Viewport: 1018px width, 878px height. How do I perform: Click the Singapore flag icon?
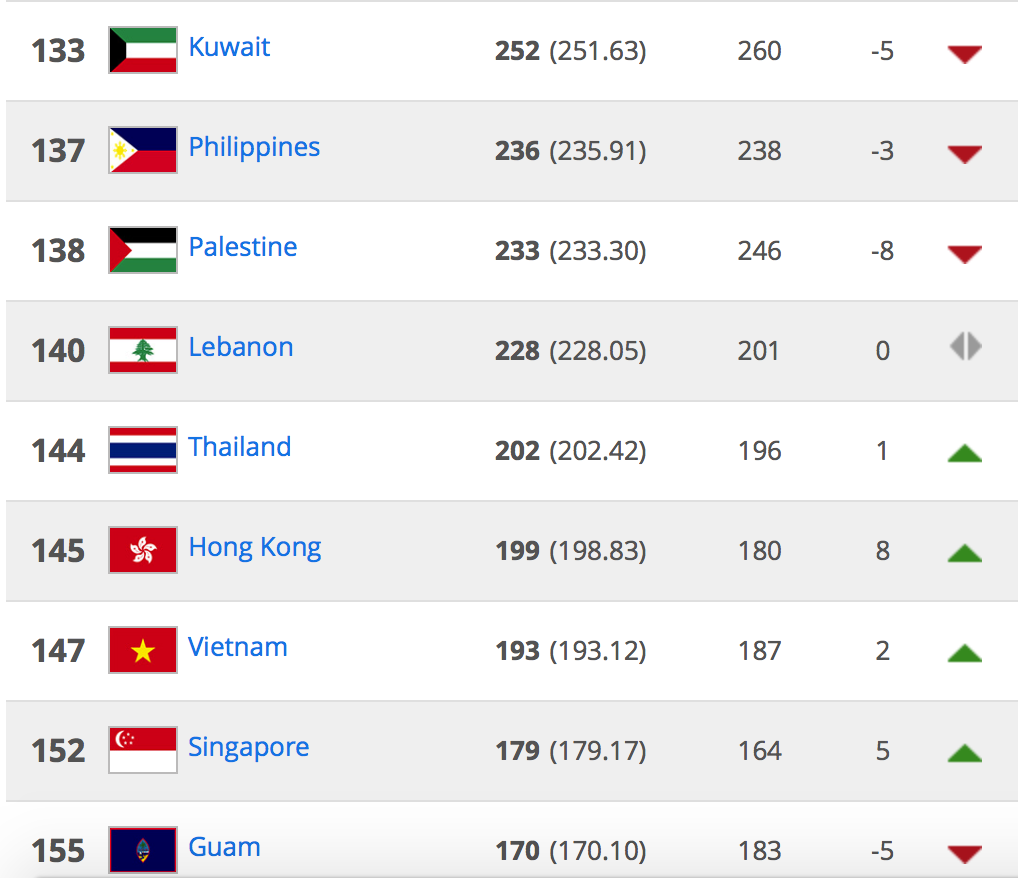142,750
